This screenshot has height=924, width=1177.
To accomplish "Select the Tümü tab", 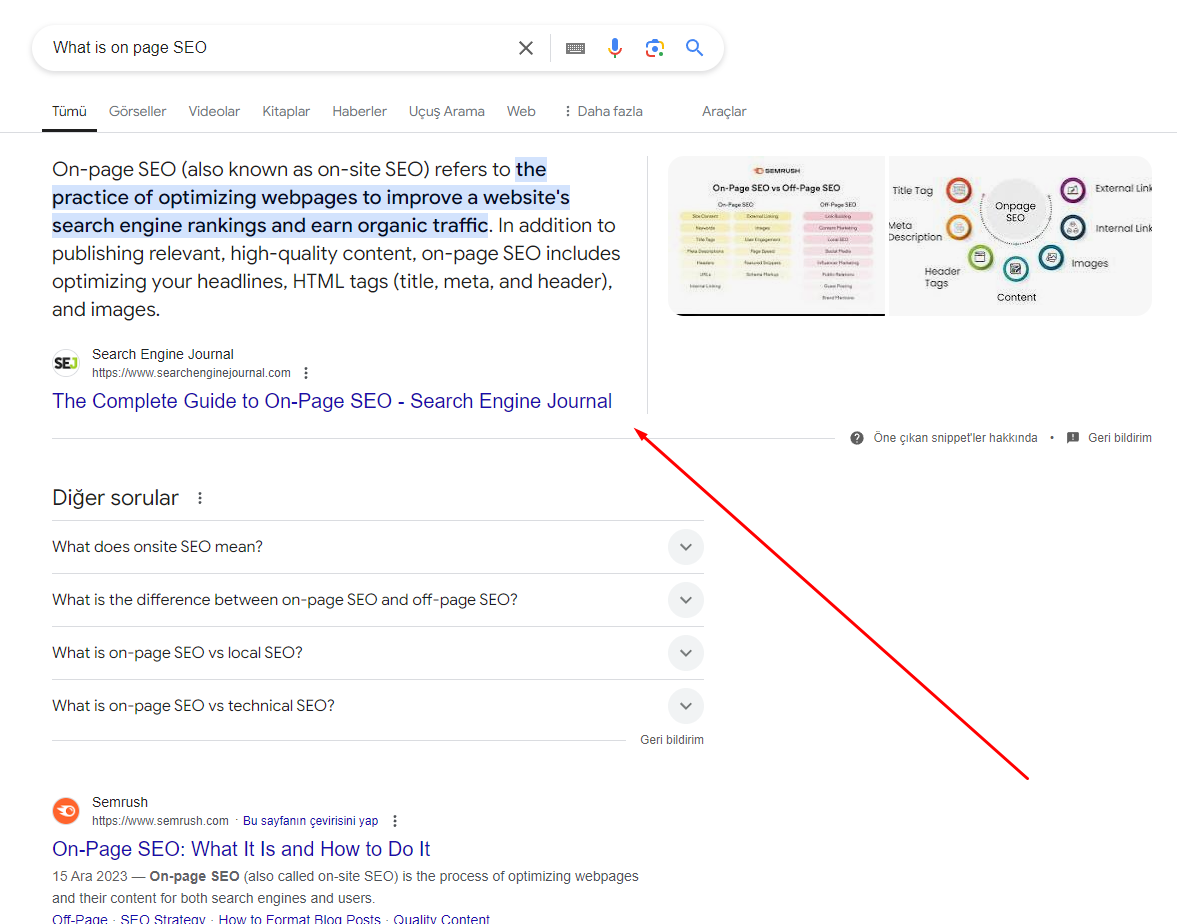I will pyautogui.click(x=69, y=111).
